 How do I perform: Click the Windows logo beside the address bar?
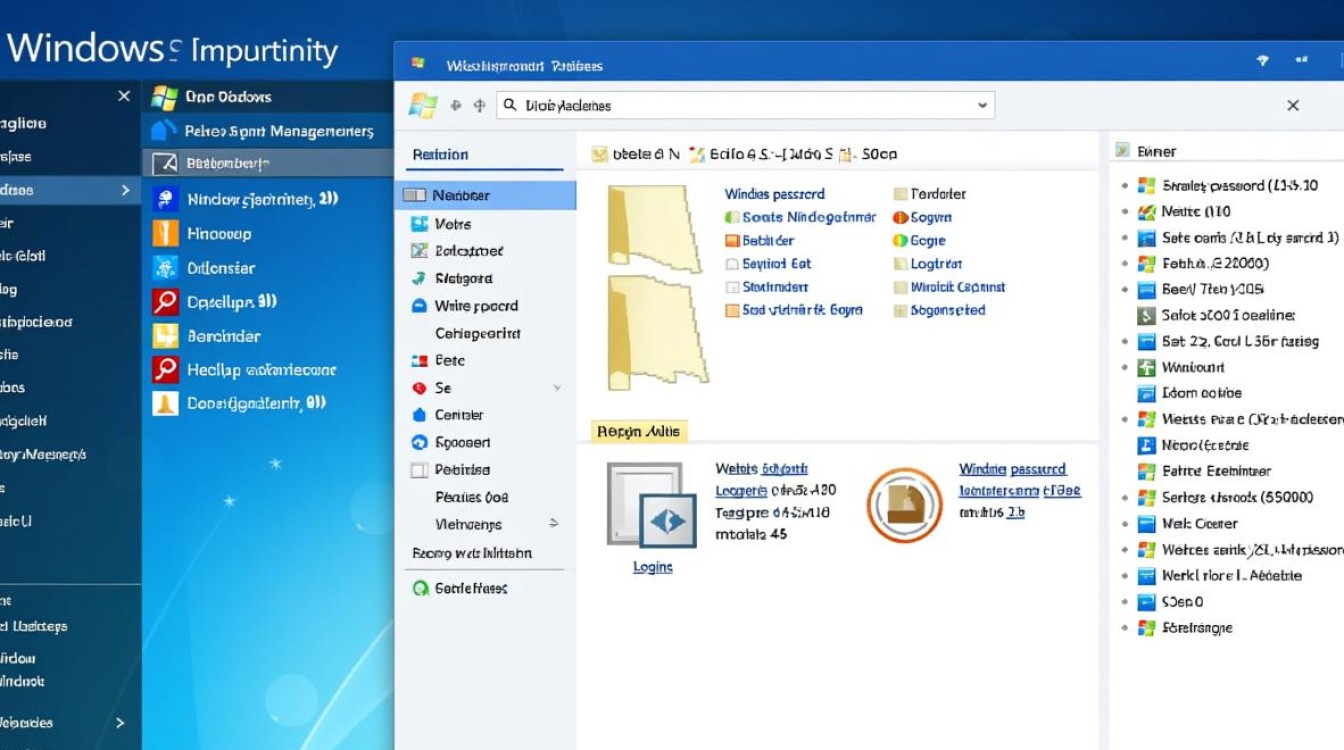click(423, 105)
